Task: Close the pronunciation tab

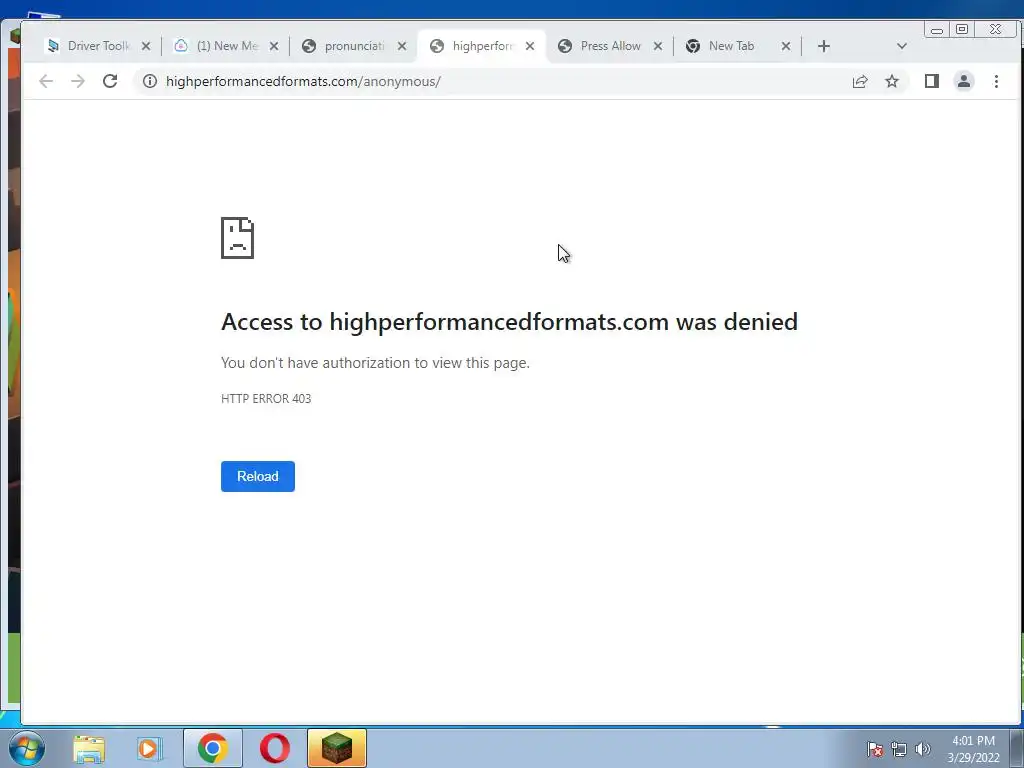Action: 402,46
